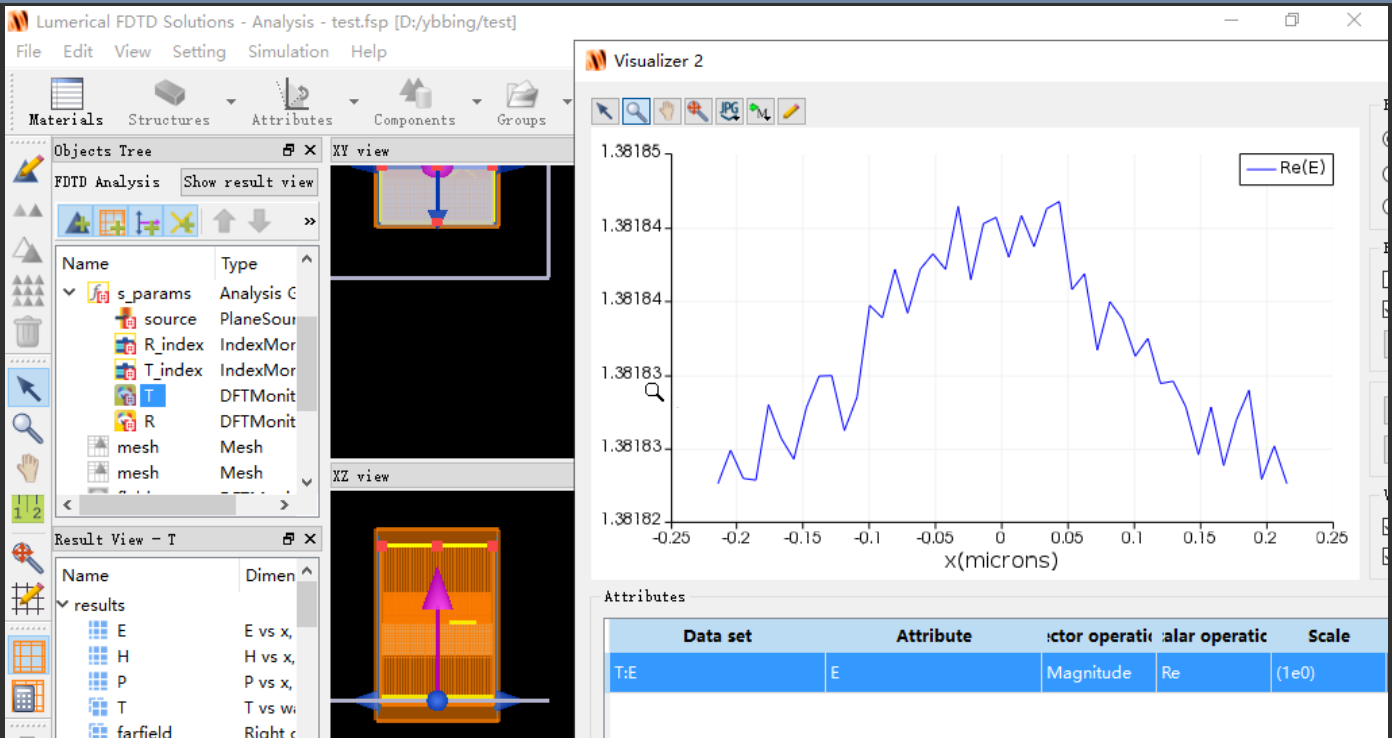Click the green ruler measure icon

28,508
